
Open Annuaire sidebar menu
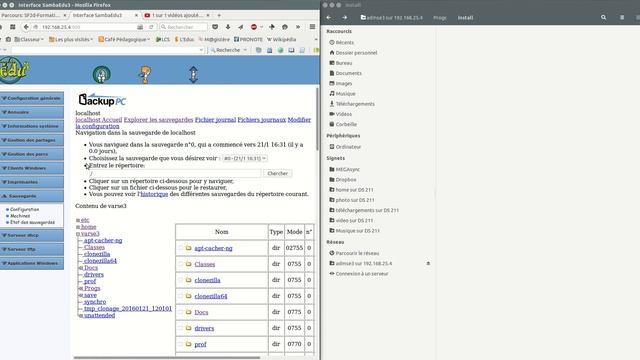pos(32,112)
